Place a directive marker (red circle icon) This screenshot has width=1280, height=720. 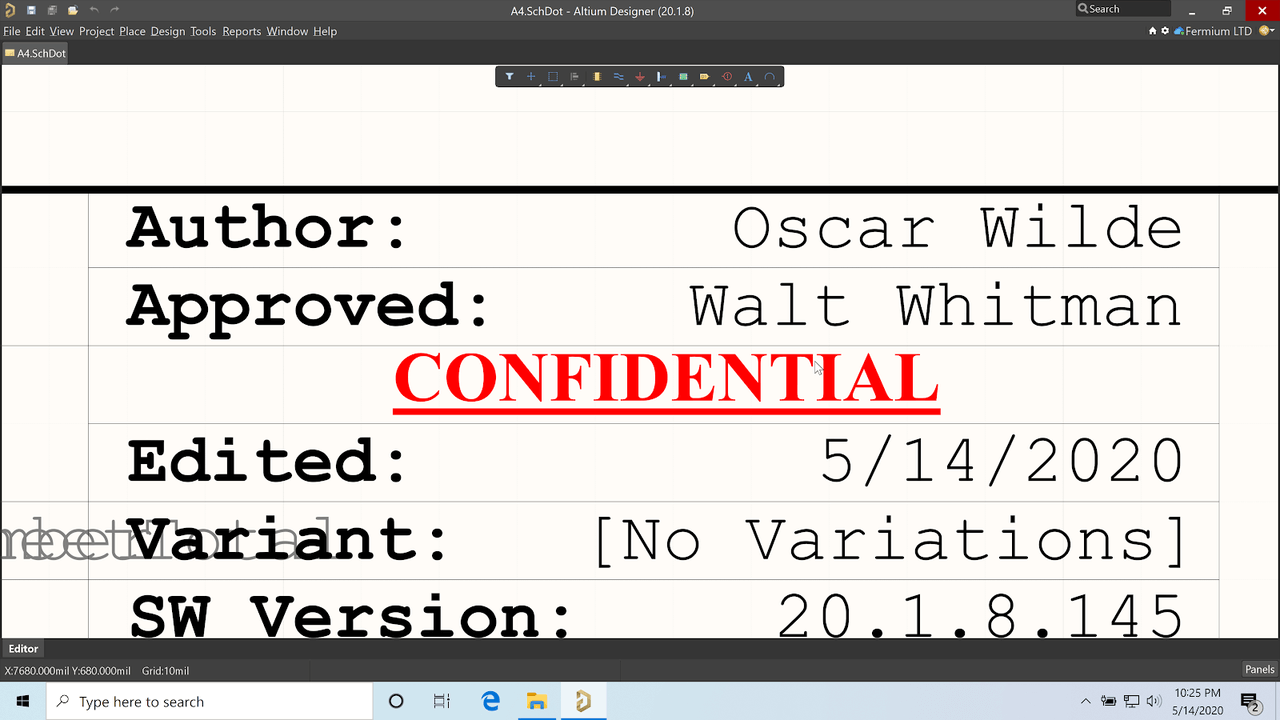coord(727,76)
